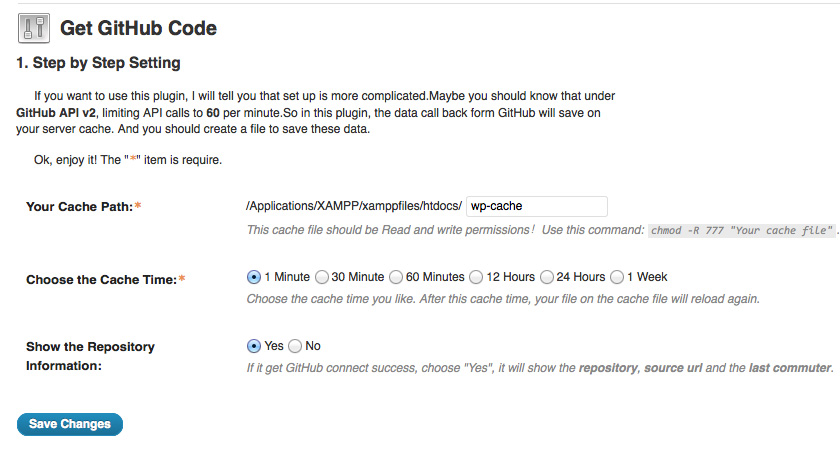The image size is (840, 460).
Task: Click the chmod -R 777 command snippet
Action: [742, 231]
